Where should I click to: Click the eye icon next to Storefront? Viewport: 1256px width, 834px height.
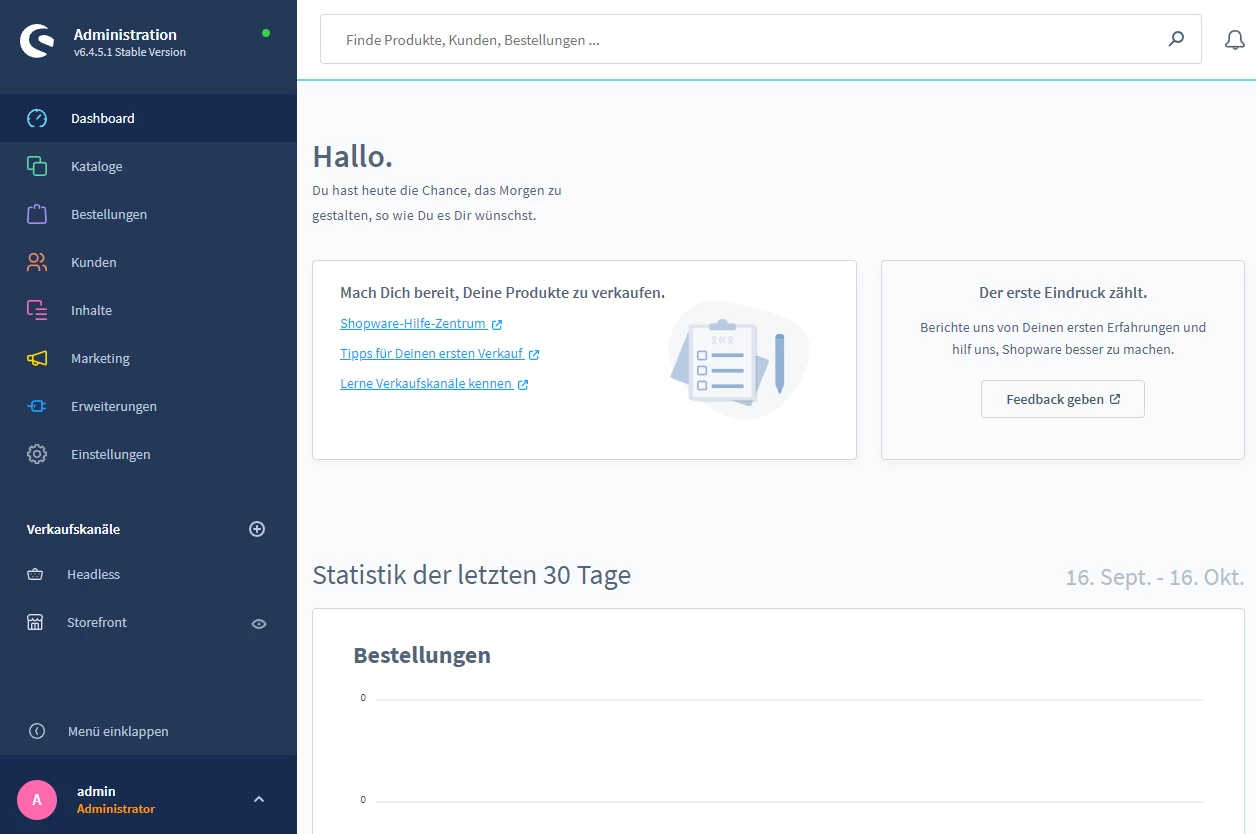(x=259, y=623)
